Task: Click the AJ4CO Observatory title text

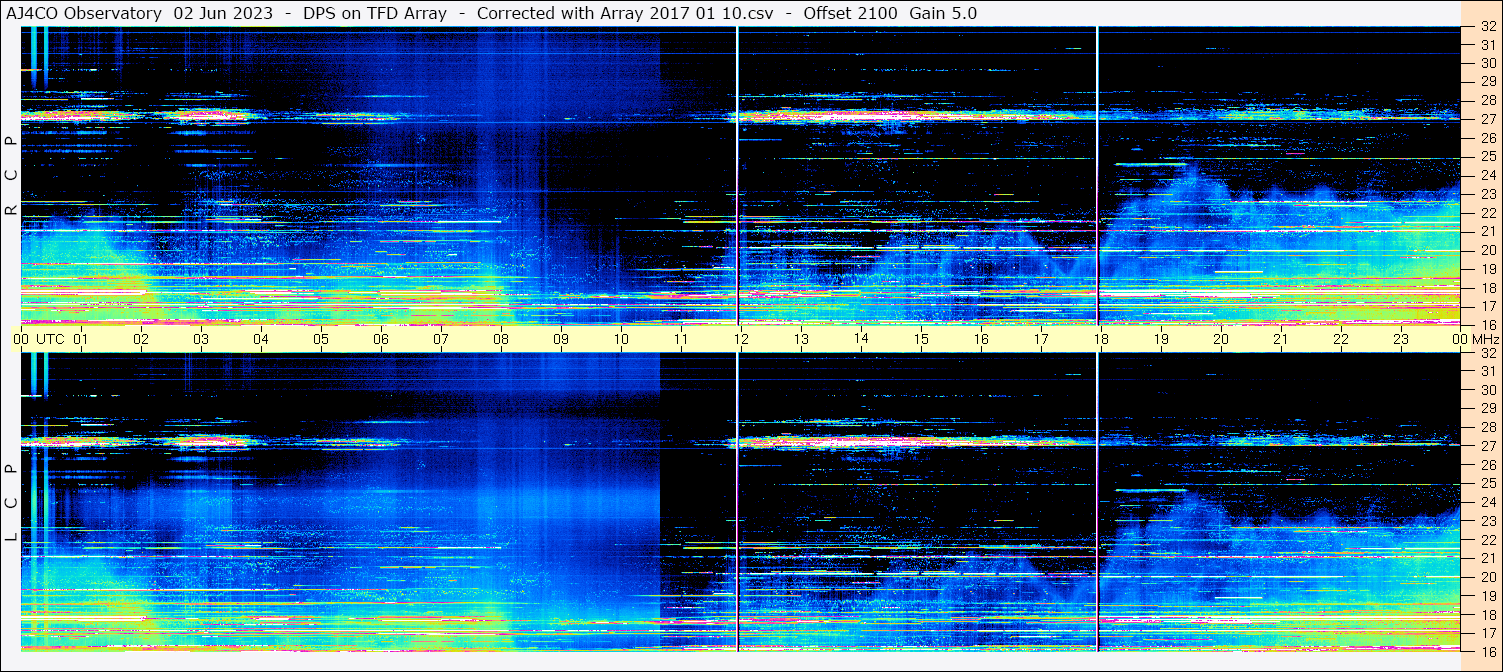Action: (84, 13)
